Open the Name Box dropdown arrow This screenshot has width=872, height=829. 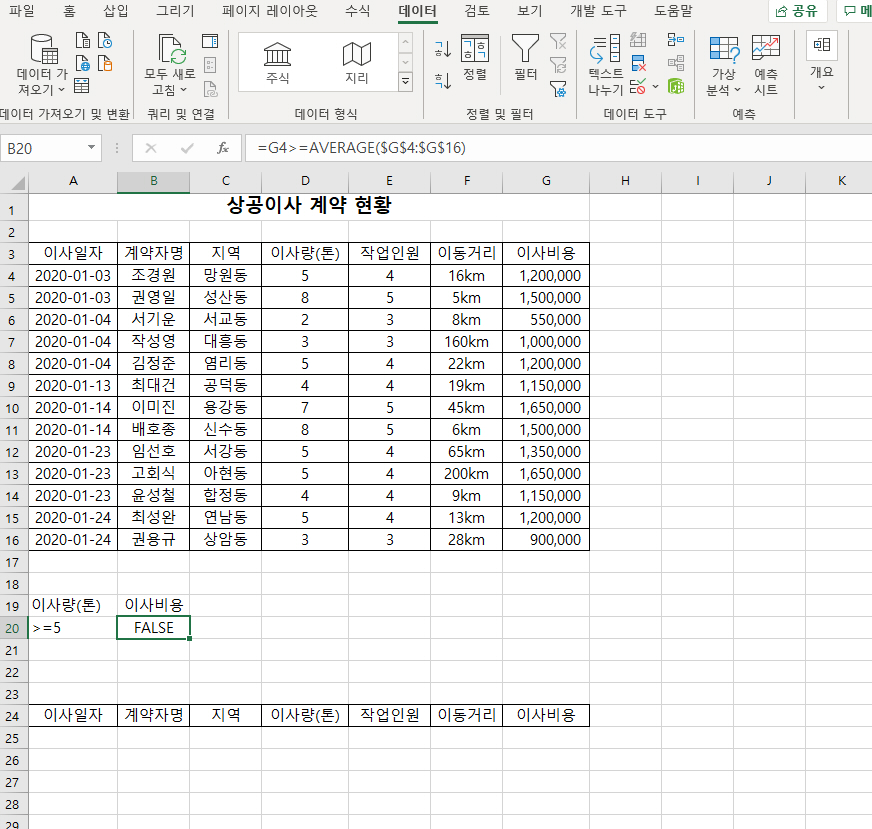[x=92, y=148]
